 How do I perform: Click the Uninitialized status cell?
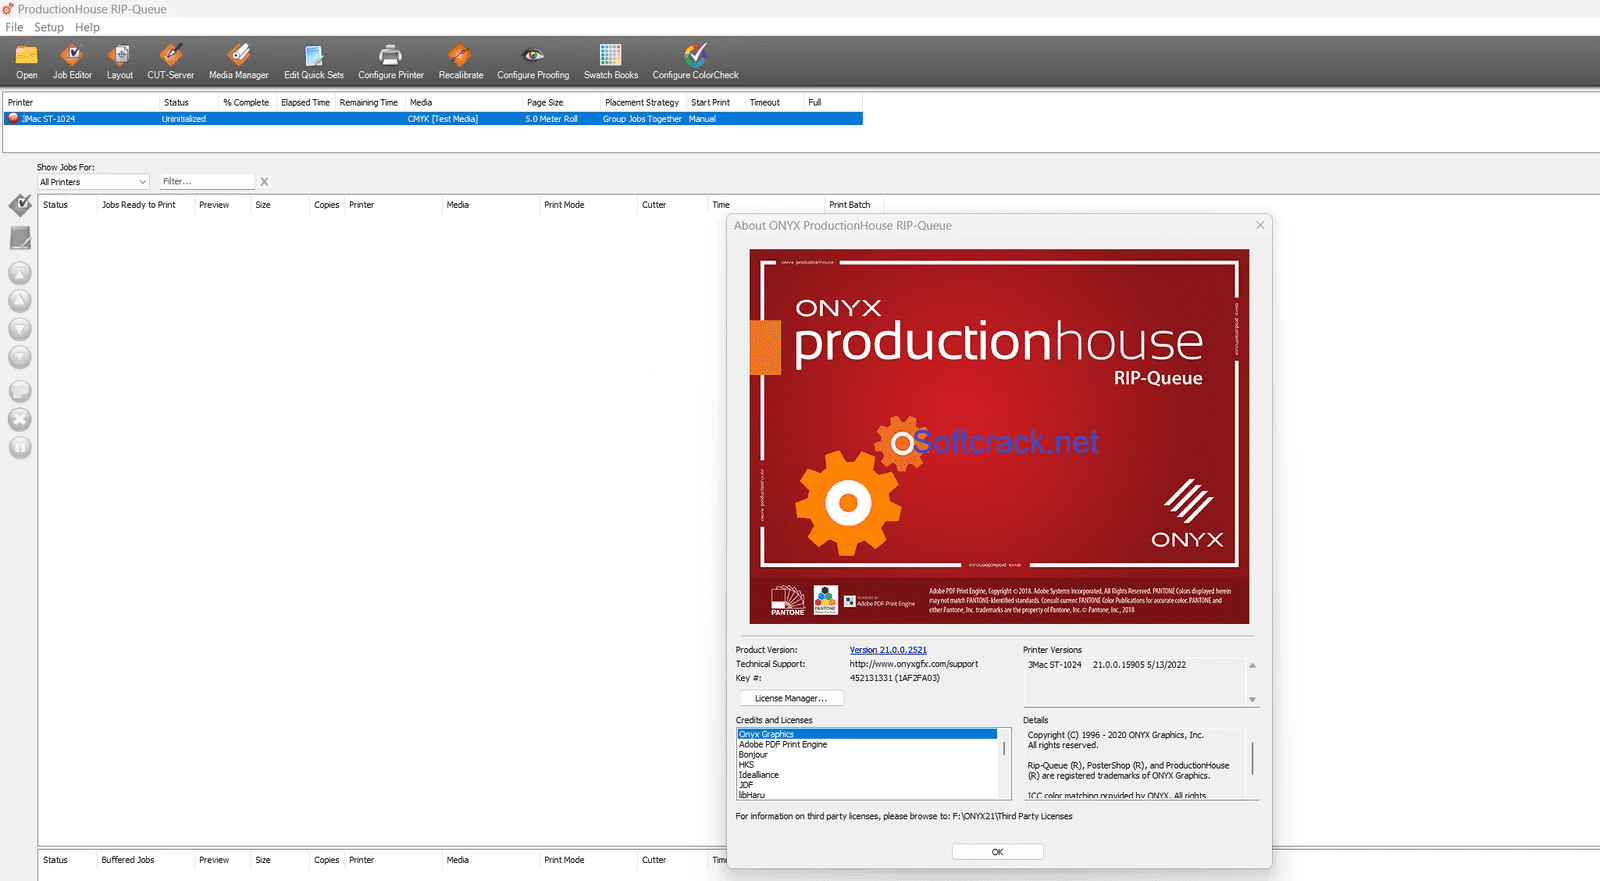[x=184, y=119]
